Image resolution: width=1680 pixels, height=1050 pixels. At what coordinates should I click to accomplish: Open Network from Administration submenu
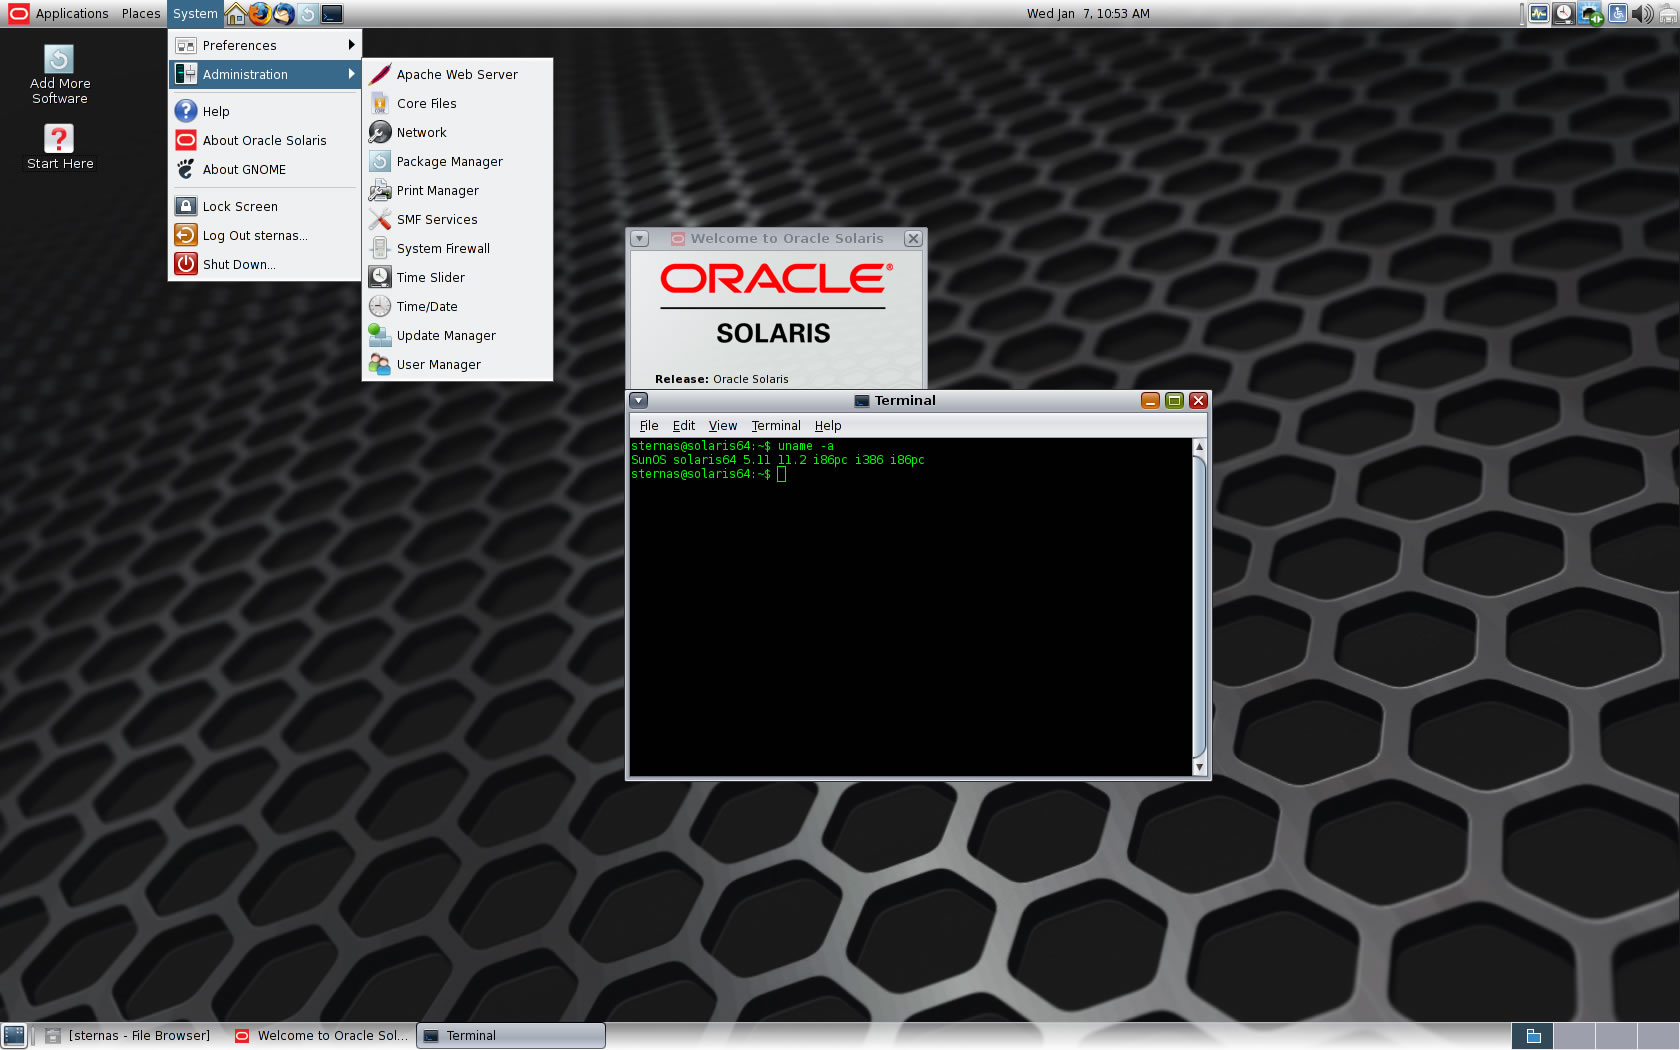458,132
